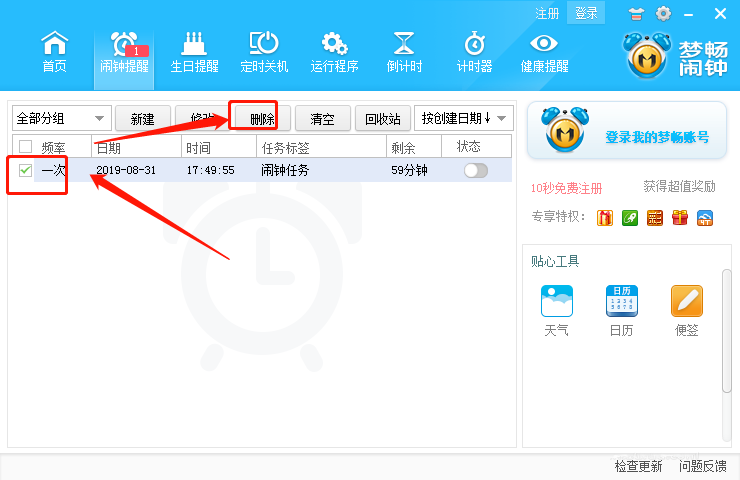This screenshot has height=480, width=740.
Task: Open 健康提醒 health reminder tab
Action: pos(544,52)
